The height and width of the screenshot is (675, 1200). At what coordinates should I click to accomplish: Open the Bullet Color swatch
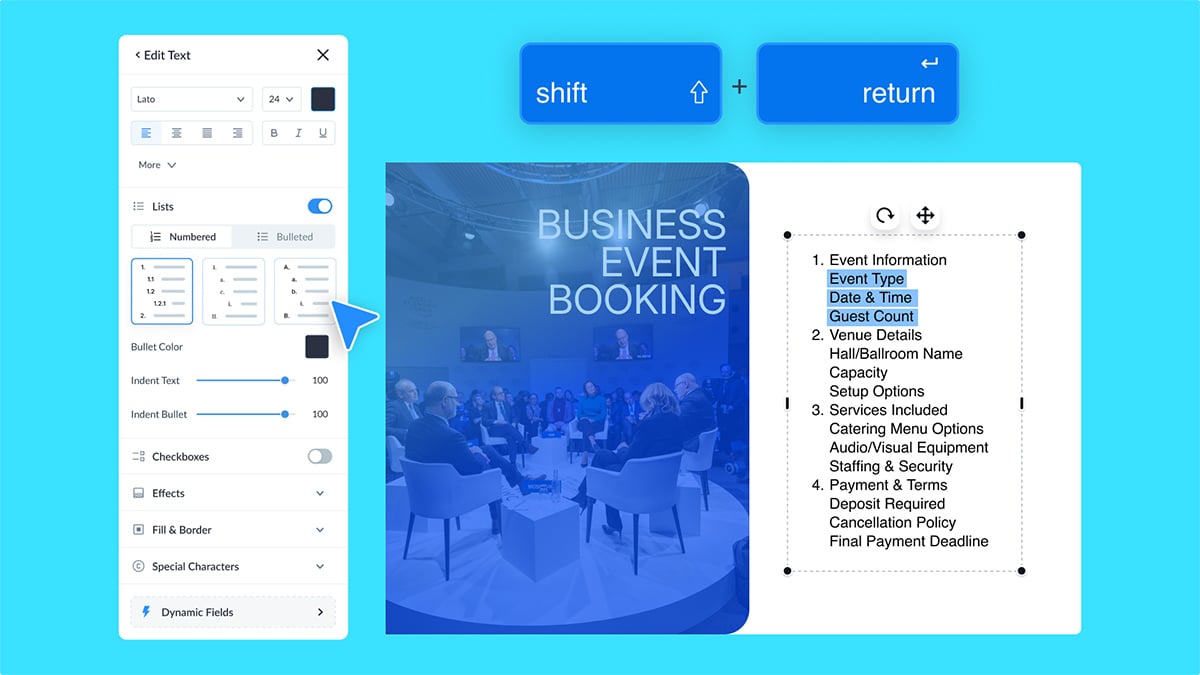coord(317,347)
